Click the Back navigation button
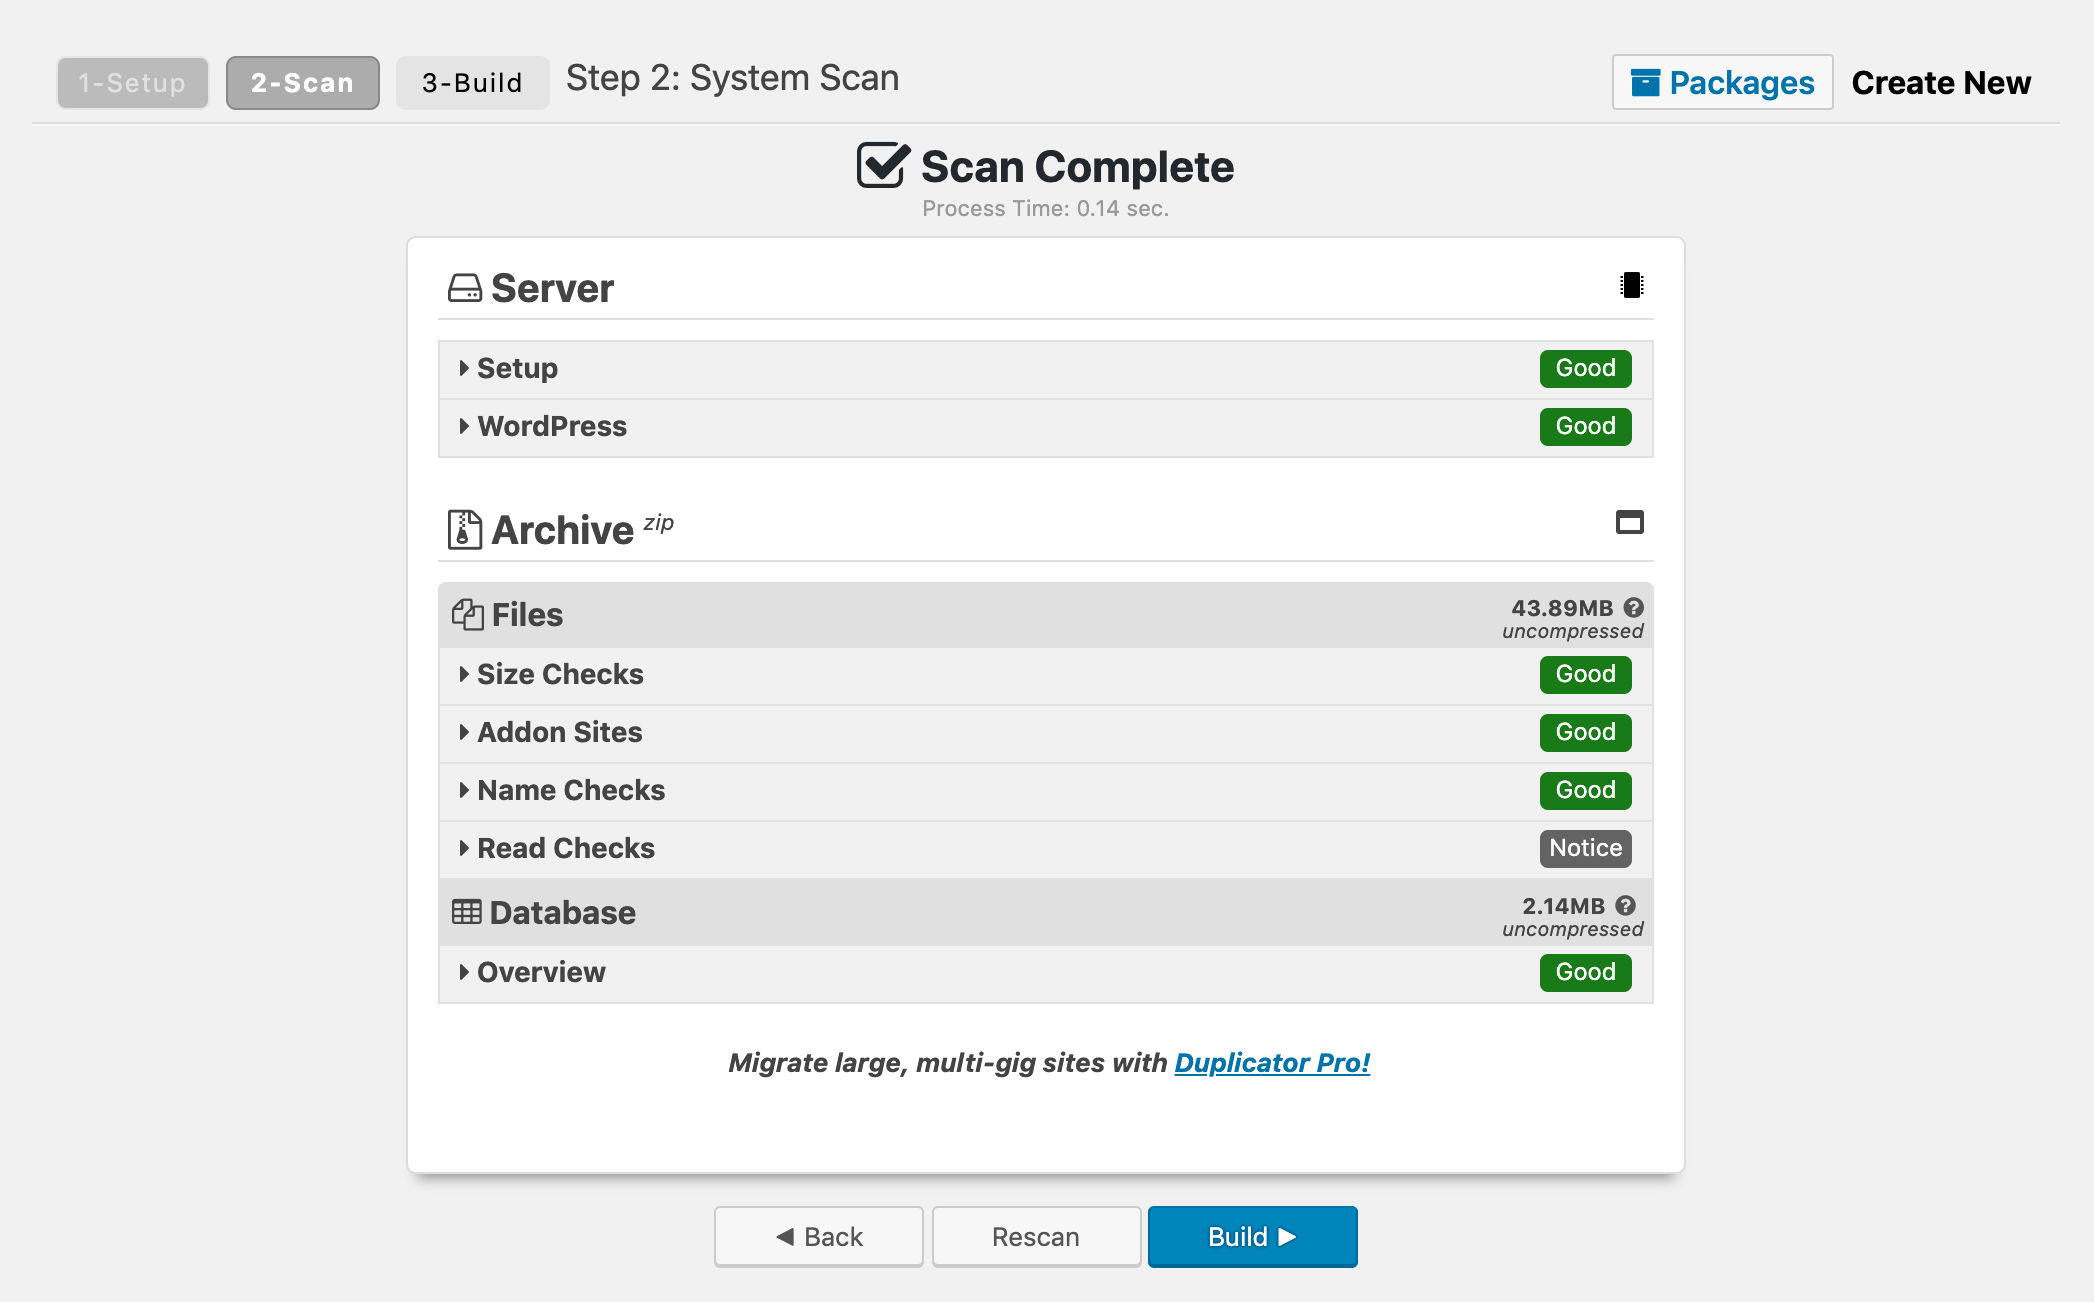 coord(816,1238)
